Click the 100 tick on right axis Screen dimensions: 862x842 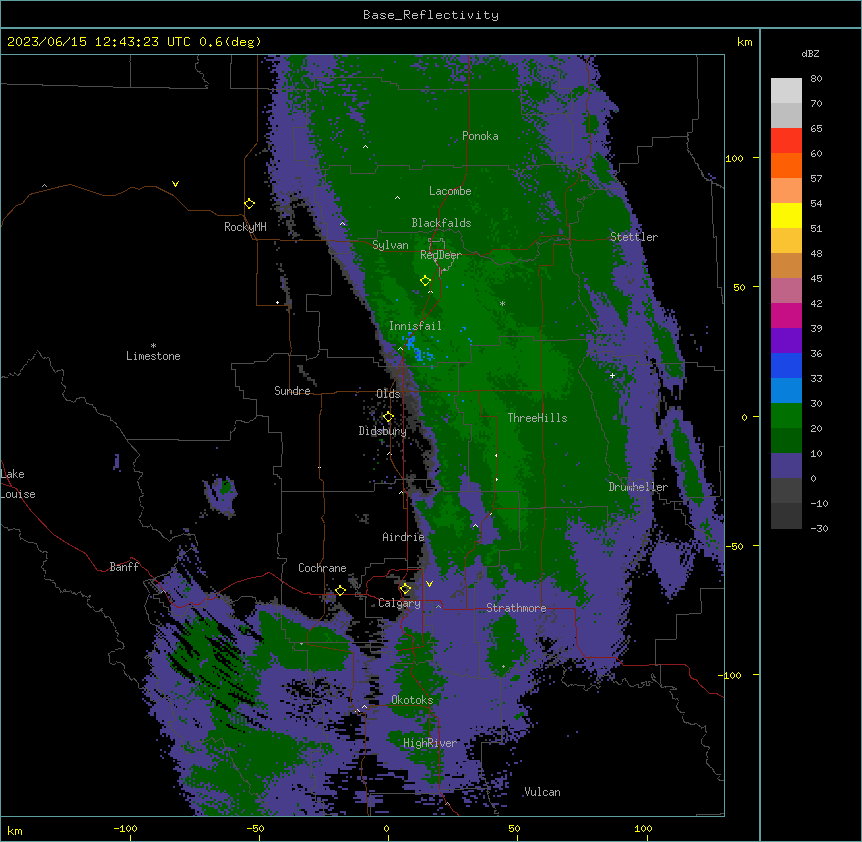coord(734,158)
